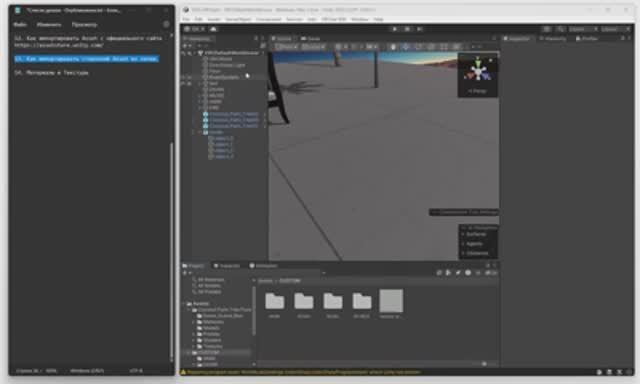Click Save Search star icon in Project

478,273
